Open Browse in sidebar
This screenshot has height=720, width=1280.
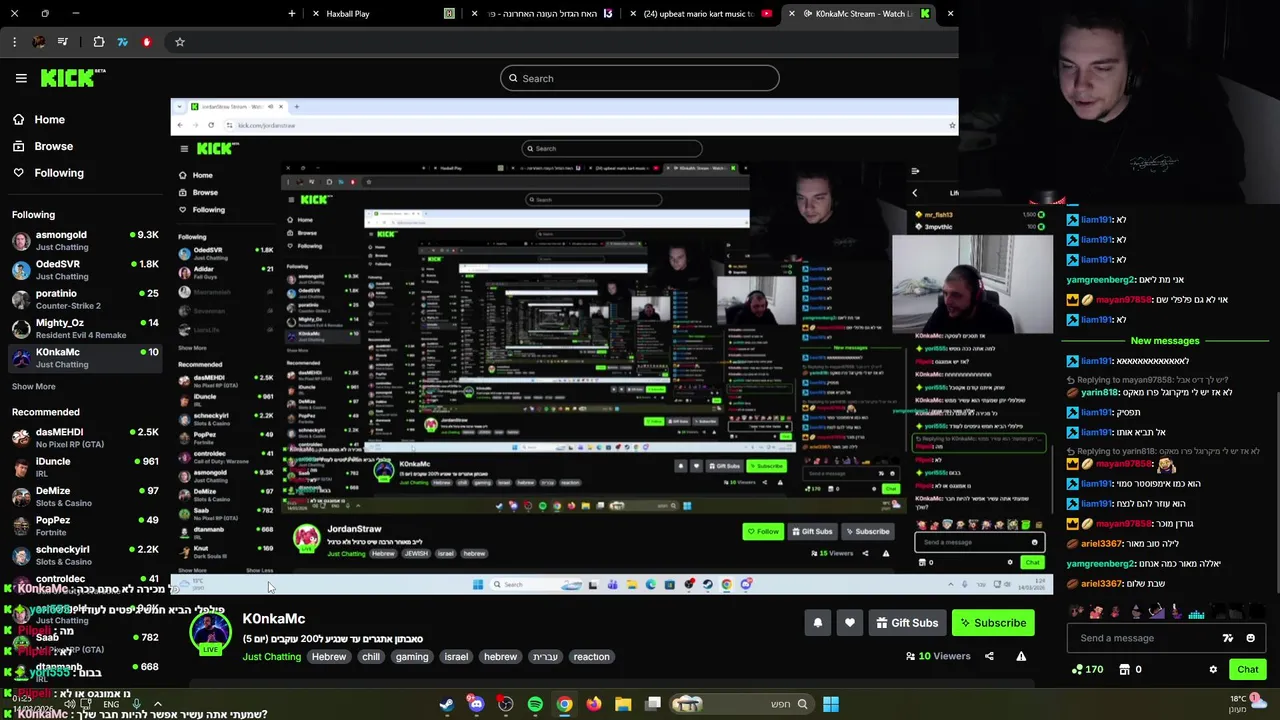42,146
